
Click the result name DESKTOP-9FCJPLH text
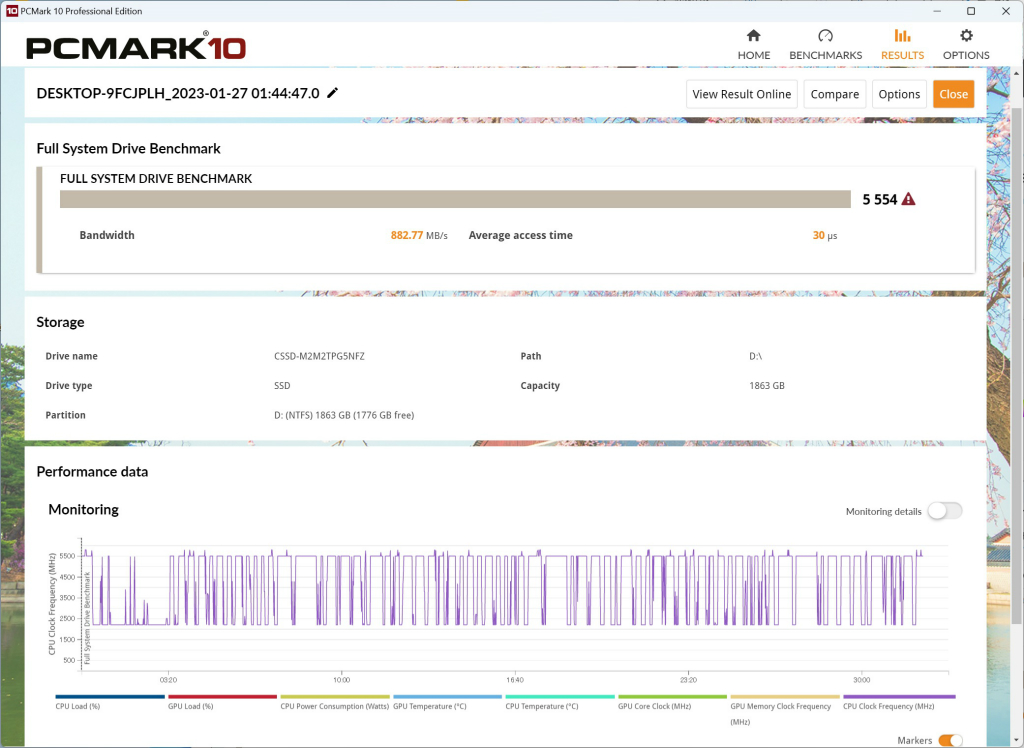pos(178,93)
